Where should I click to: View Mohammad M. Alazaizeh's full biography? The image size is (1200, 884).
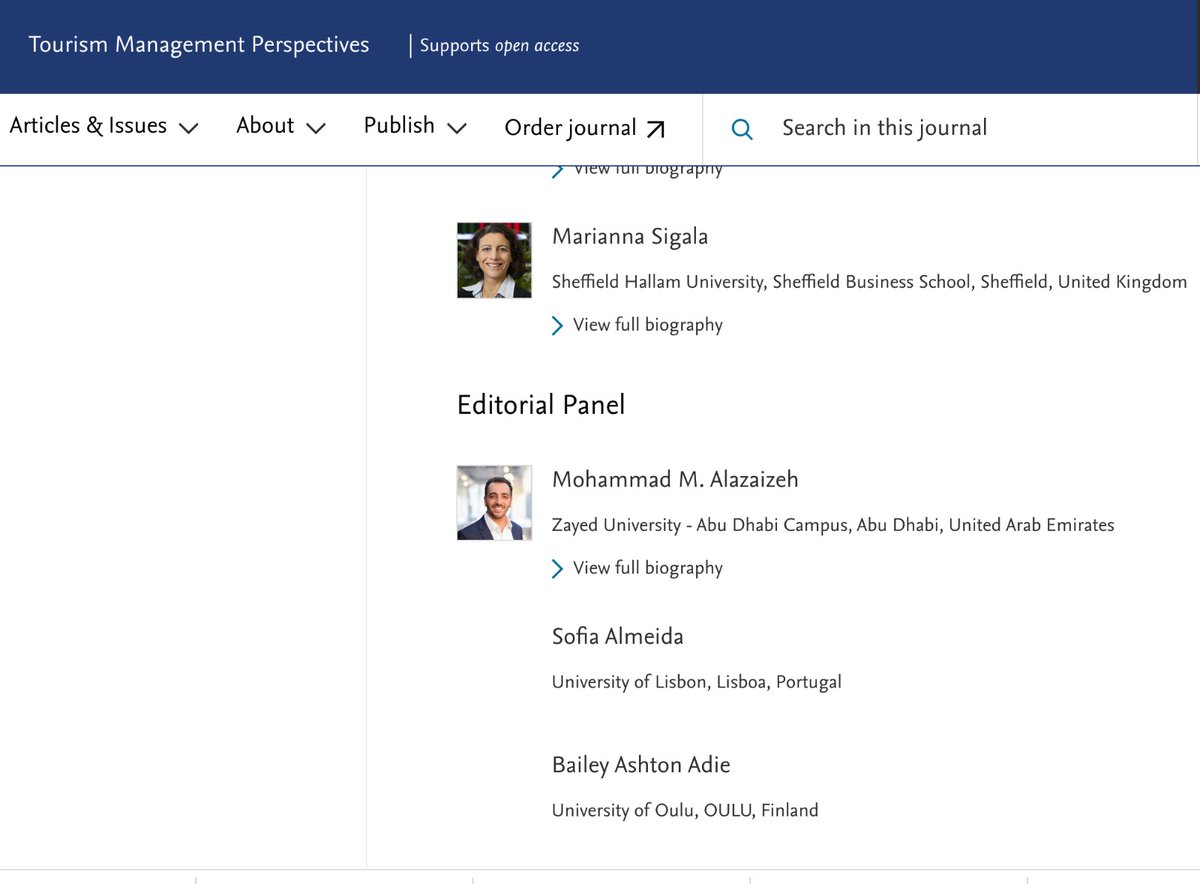pyautogui.click(x=647, y=568)
